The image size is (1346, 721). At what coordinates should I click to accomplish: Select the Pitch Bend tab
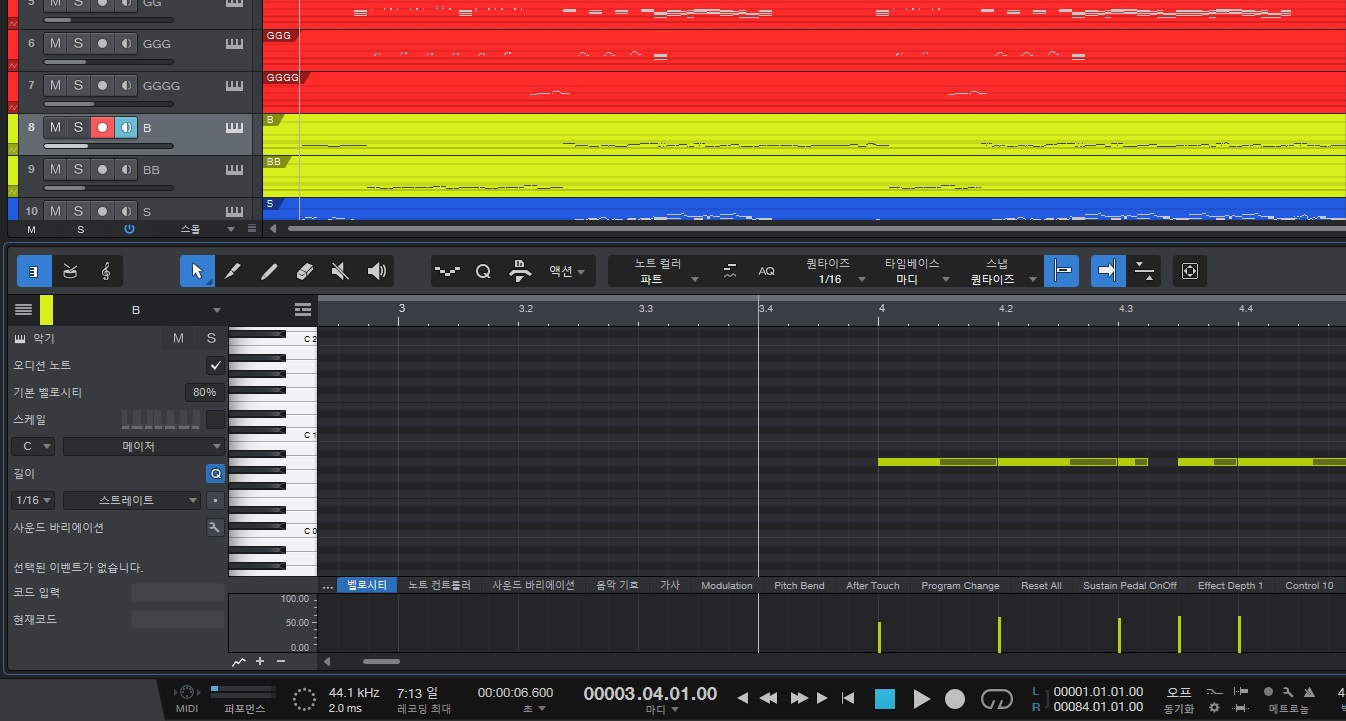799,585
